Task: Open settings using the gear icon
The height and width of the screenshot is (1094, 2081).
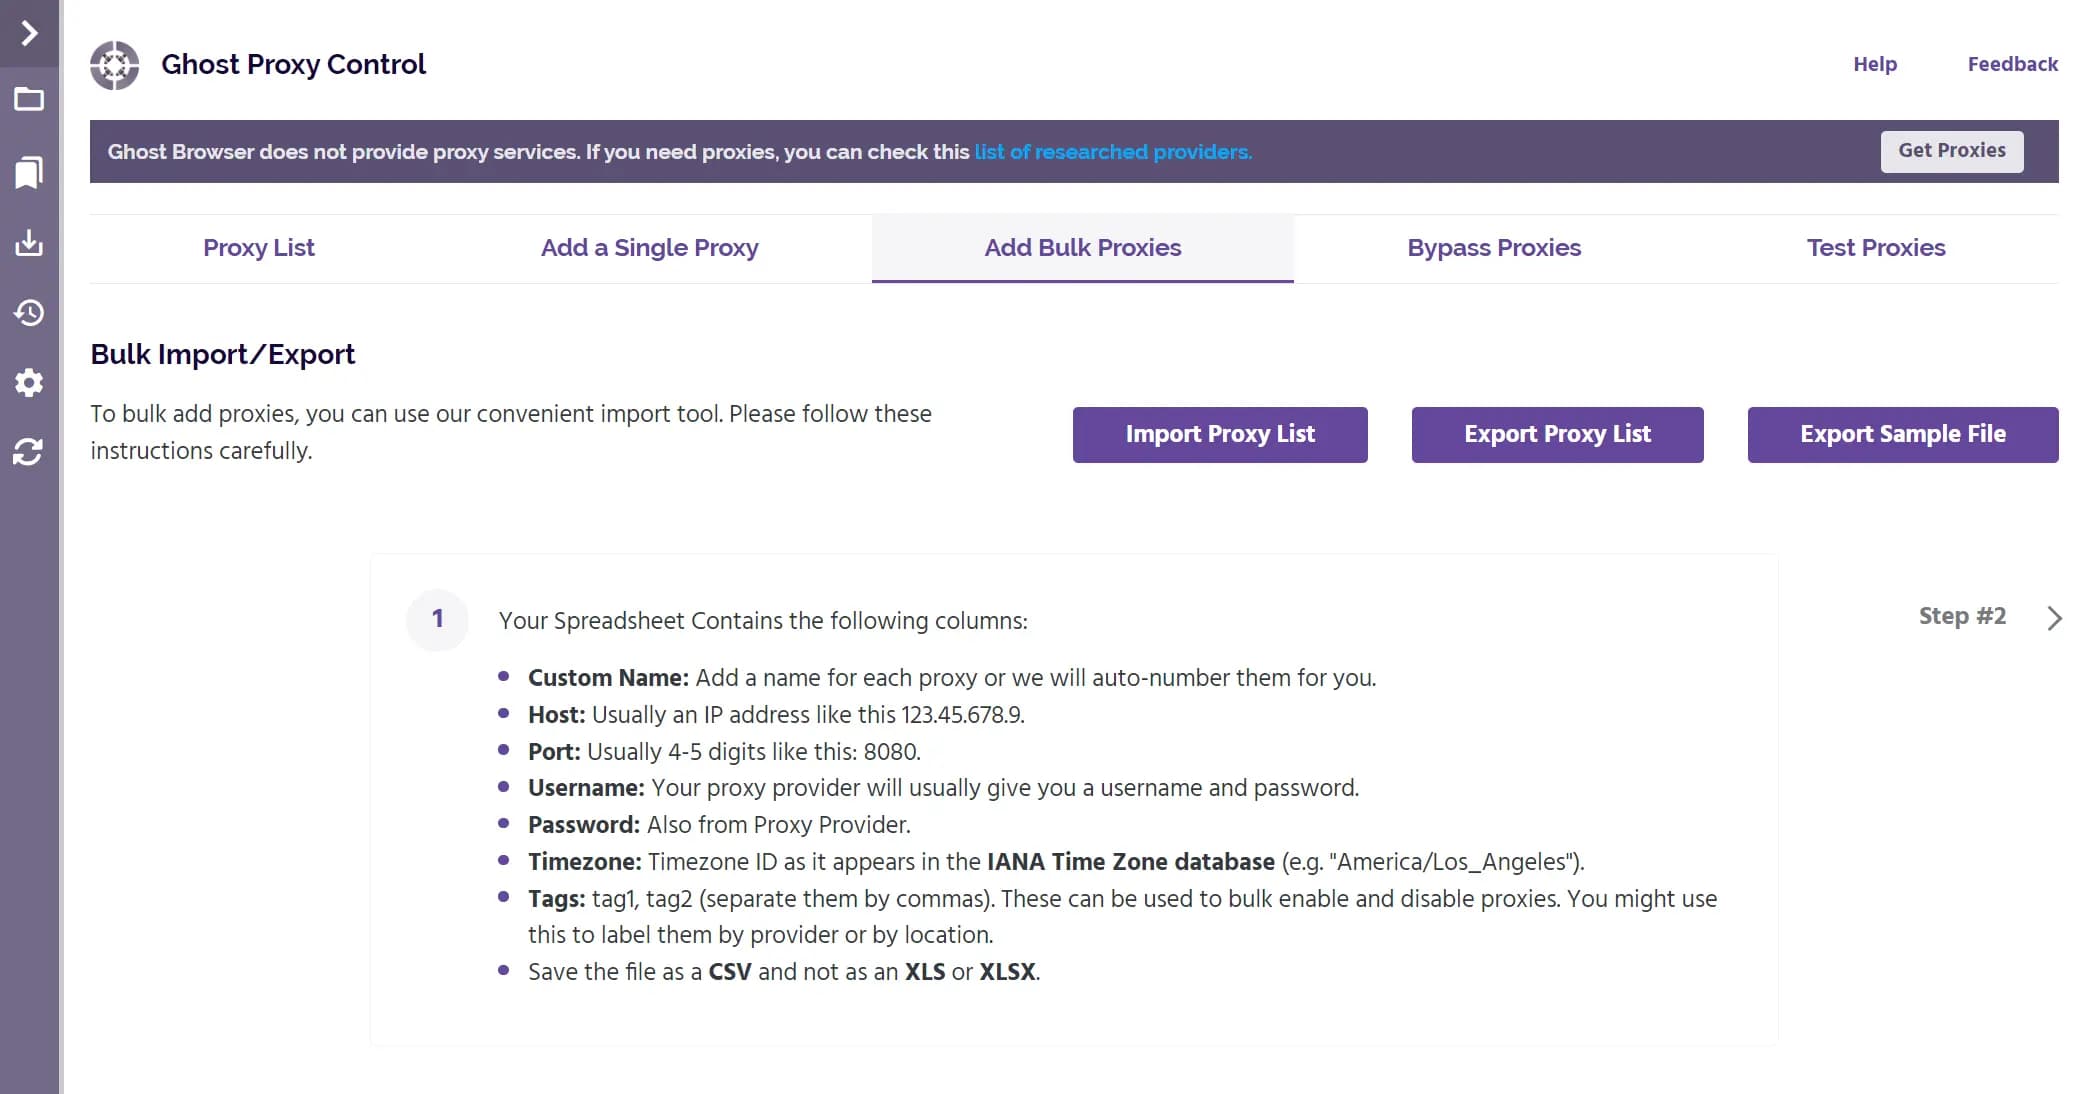Action: (29, 383)
